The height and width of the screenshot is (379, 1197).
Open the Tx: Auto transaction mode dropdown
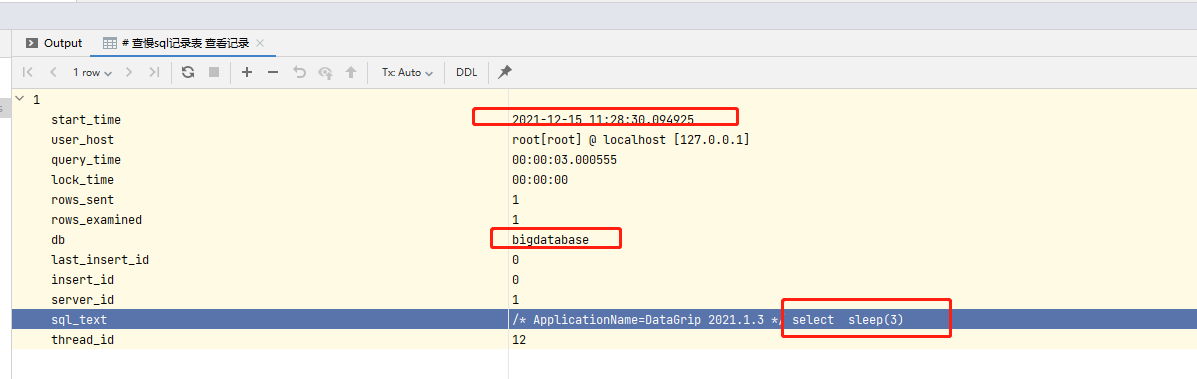point(408,73)
